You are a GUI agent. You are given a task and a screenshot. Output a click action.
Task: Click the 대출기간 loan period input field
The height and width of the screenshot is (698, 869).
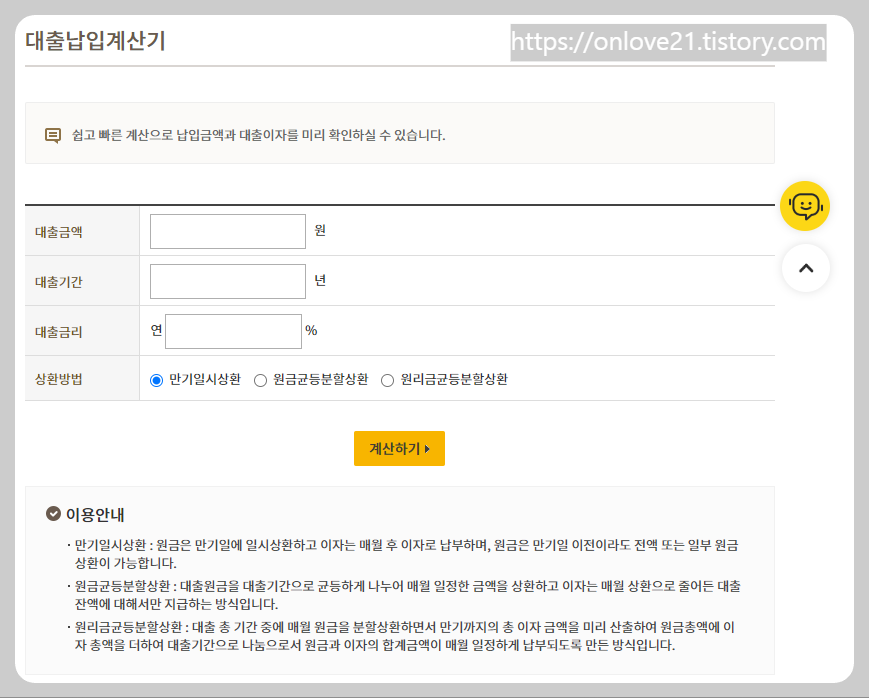click(227, 281)
